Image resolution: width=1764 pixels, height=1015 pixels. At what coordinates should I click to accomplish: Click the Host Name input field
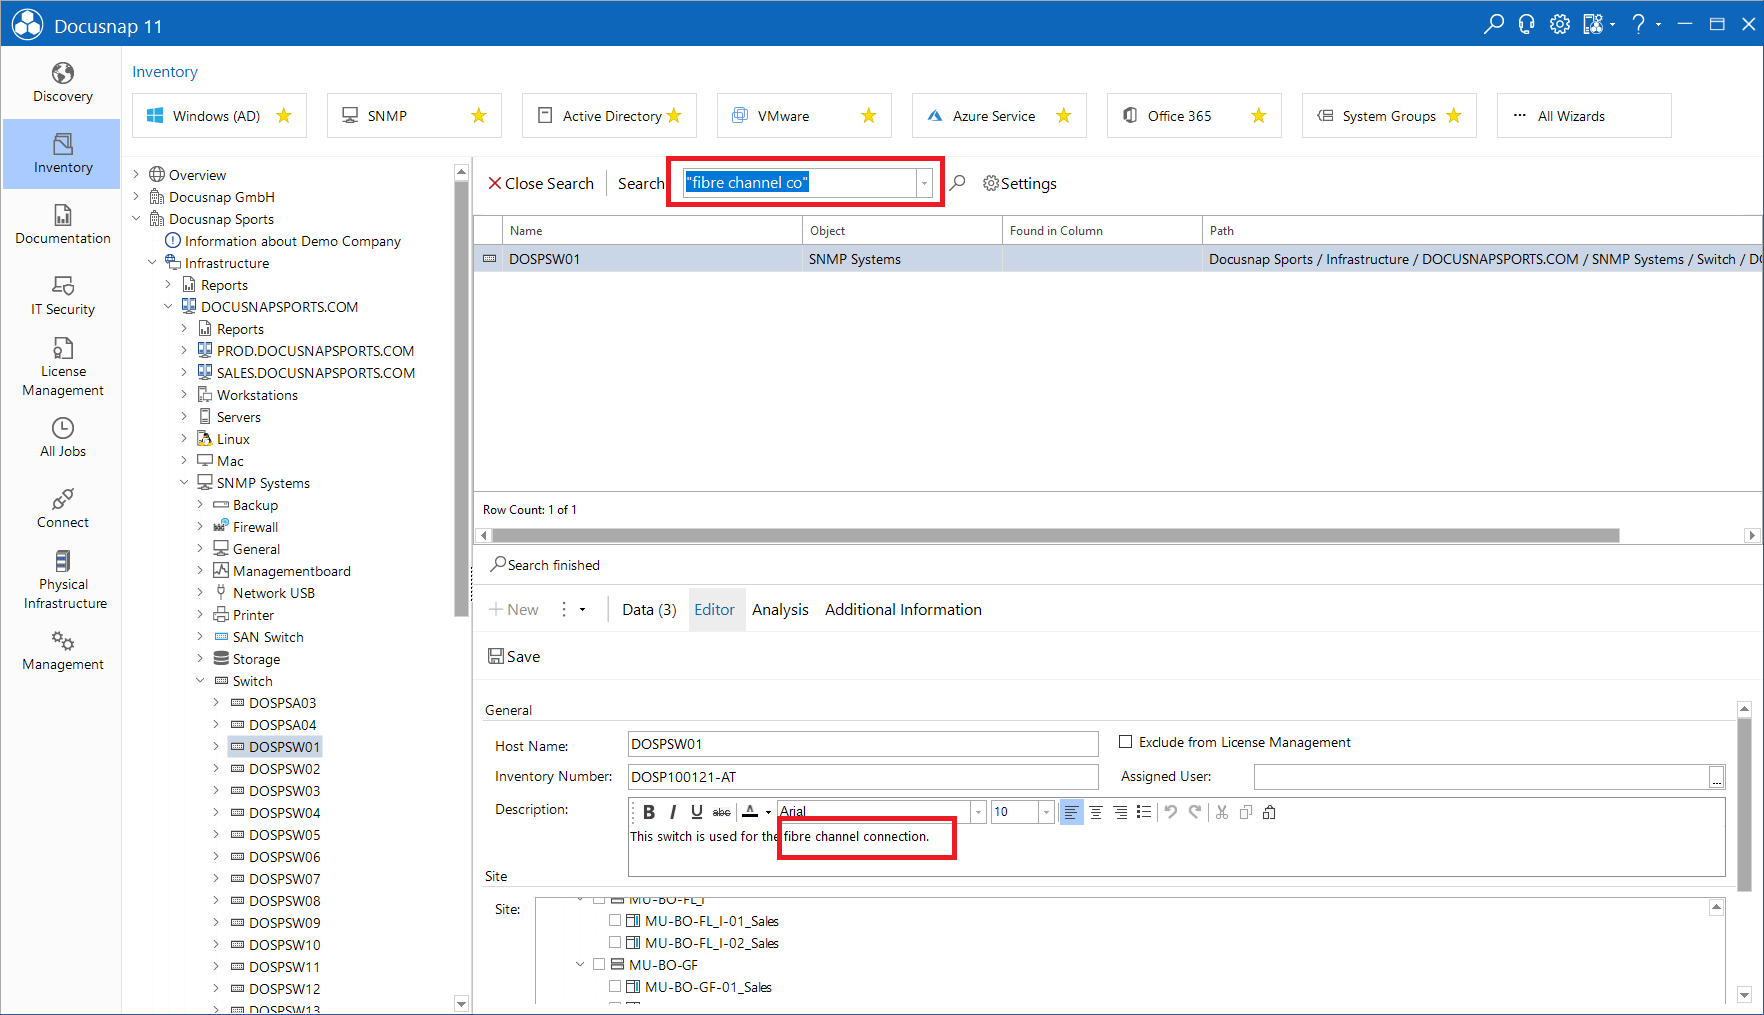(x=863, y=744)
